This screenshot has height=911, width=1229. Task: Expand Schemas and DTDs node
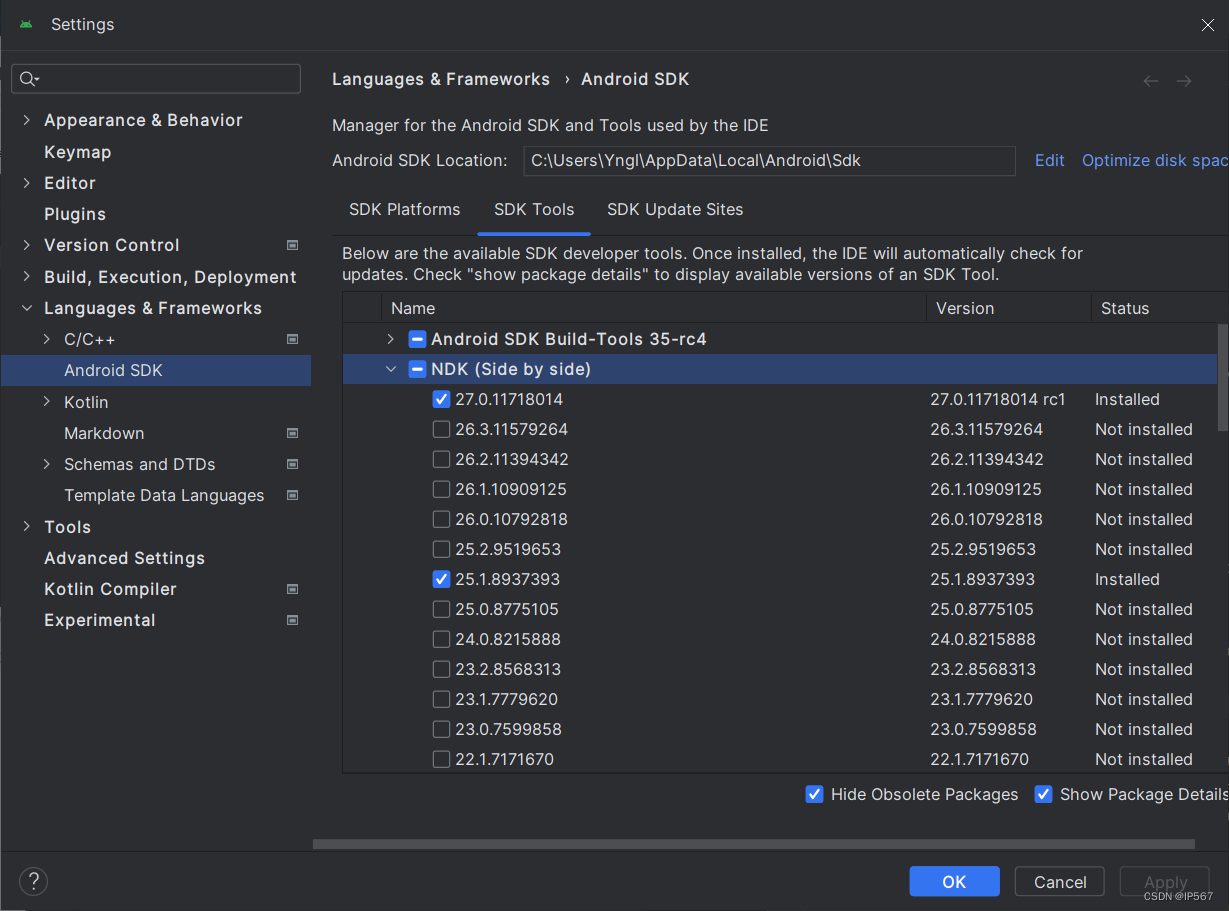(x=47, y=464)
